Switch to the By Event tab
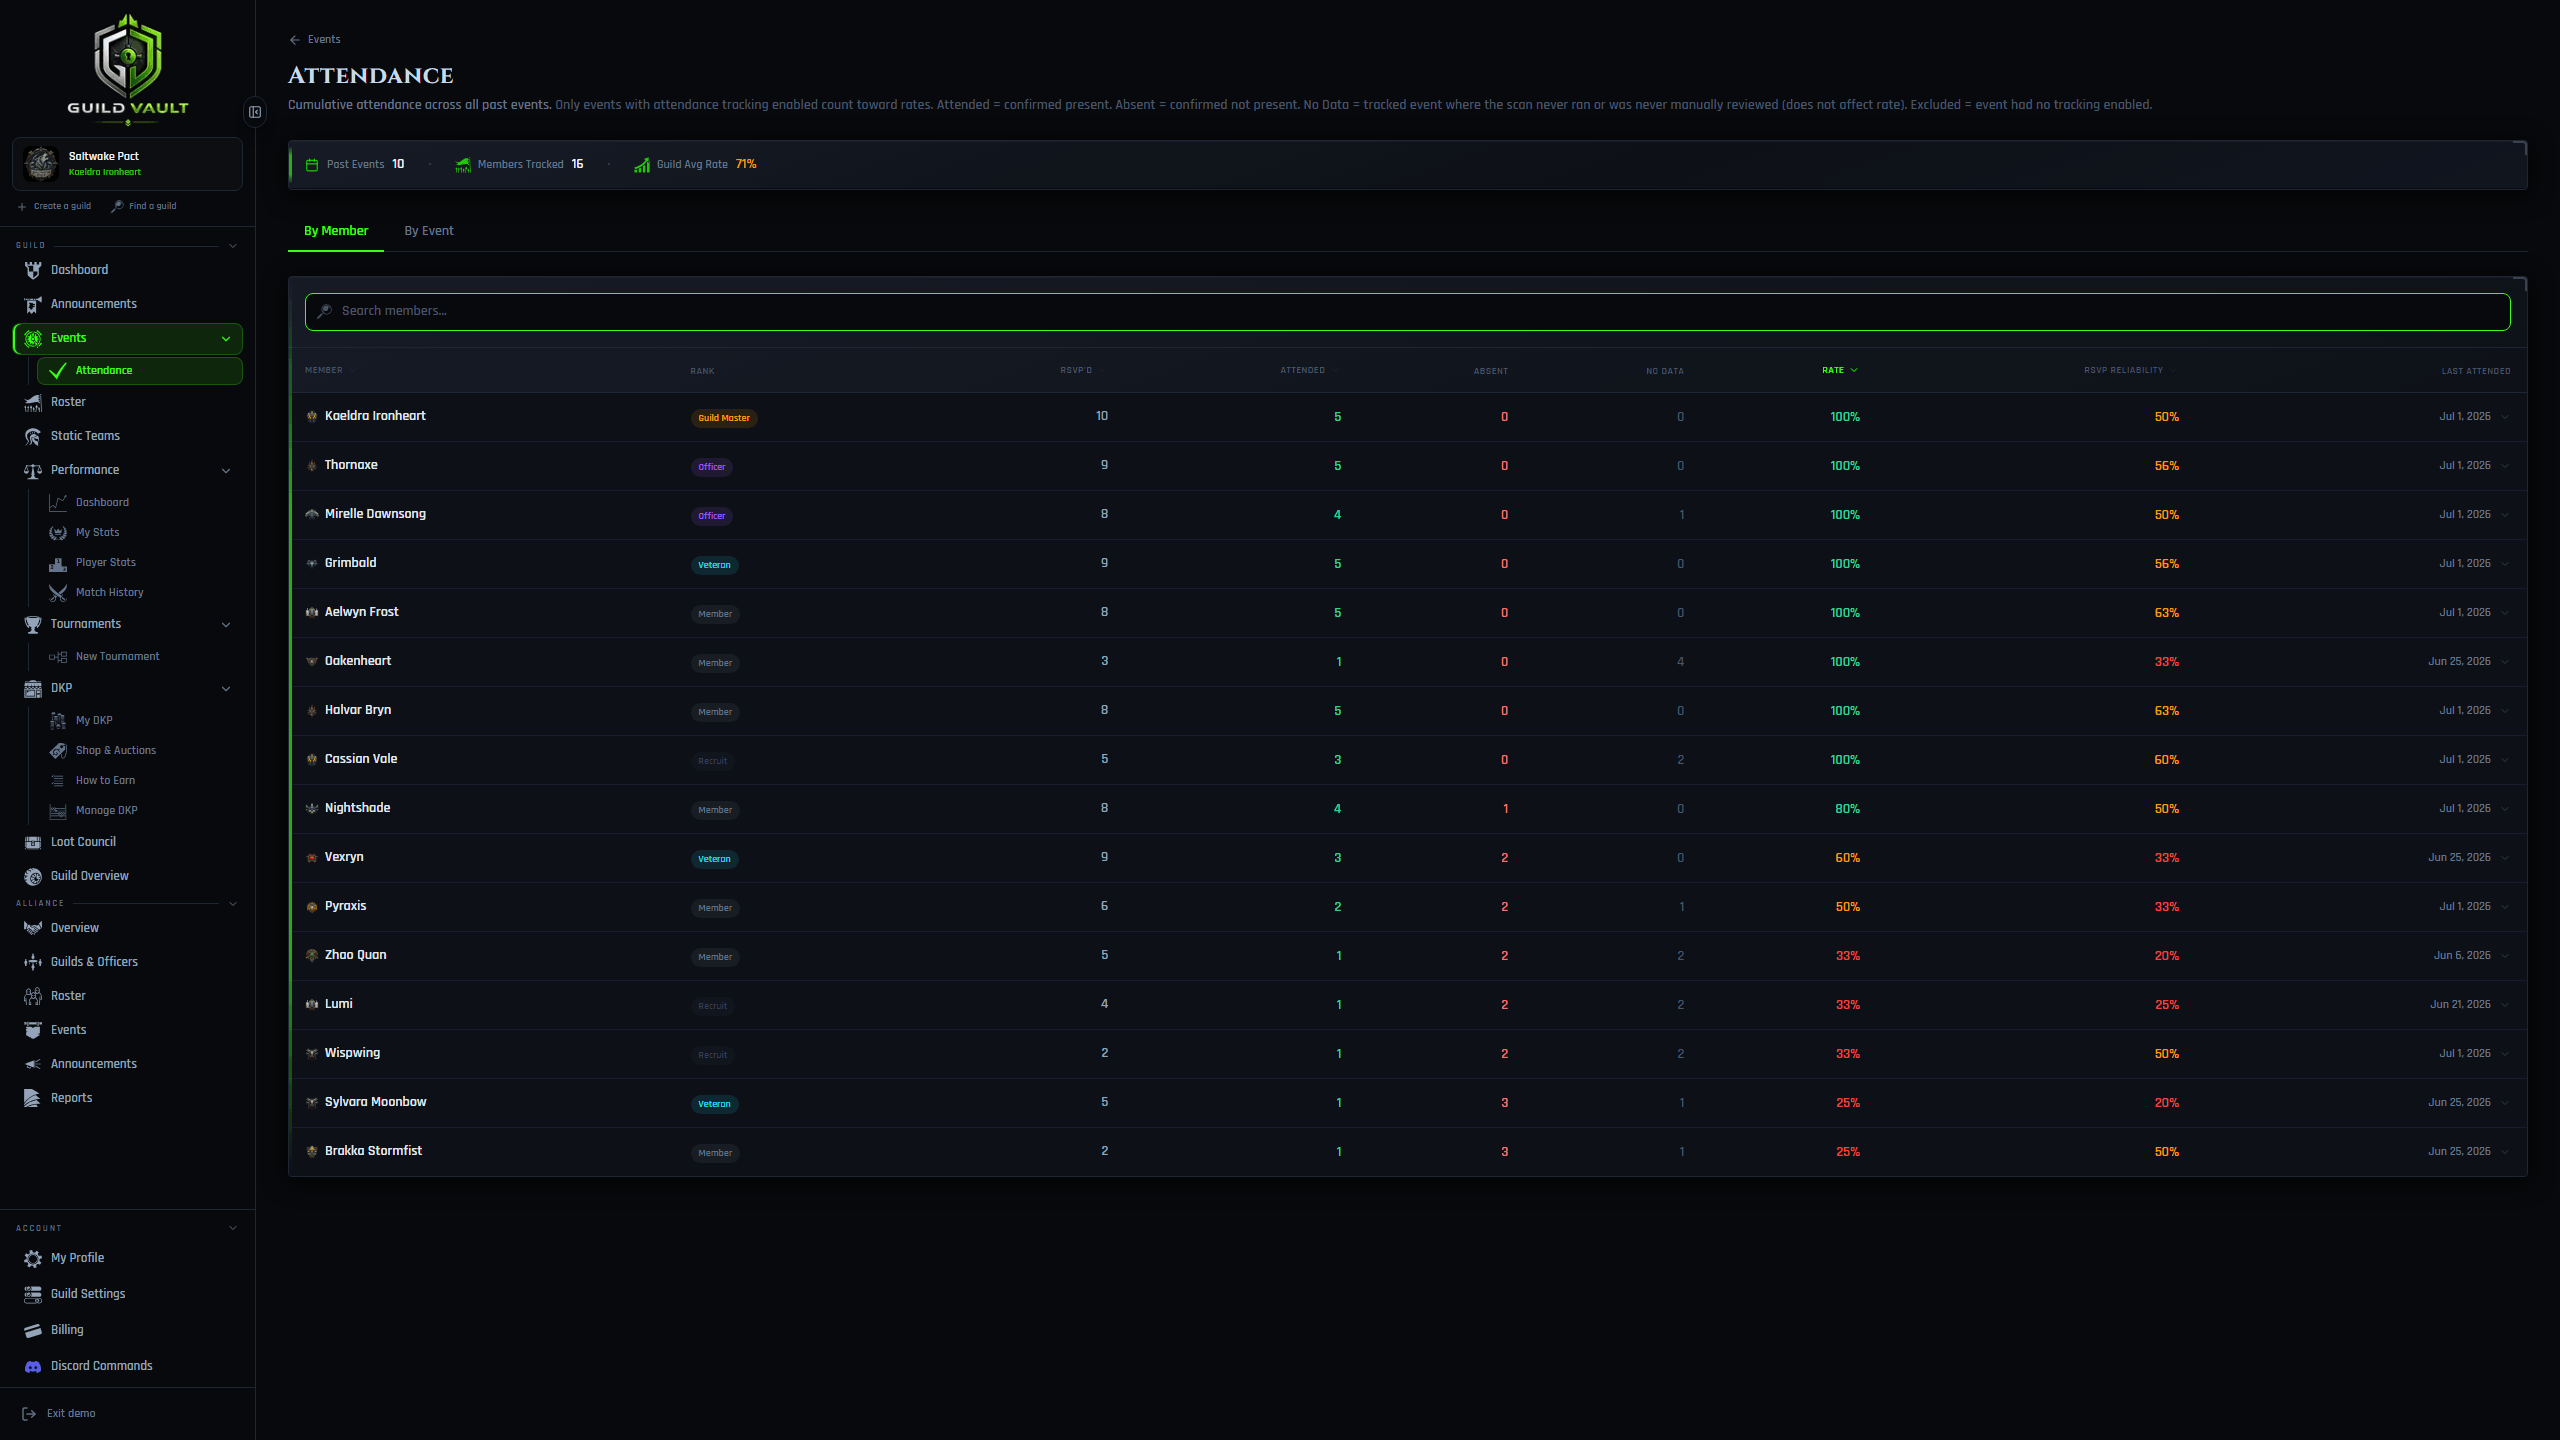 (x=428, y=231)
